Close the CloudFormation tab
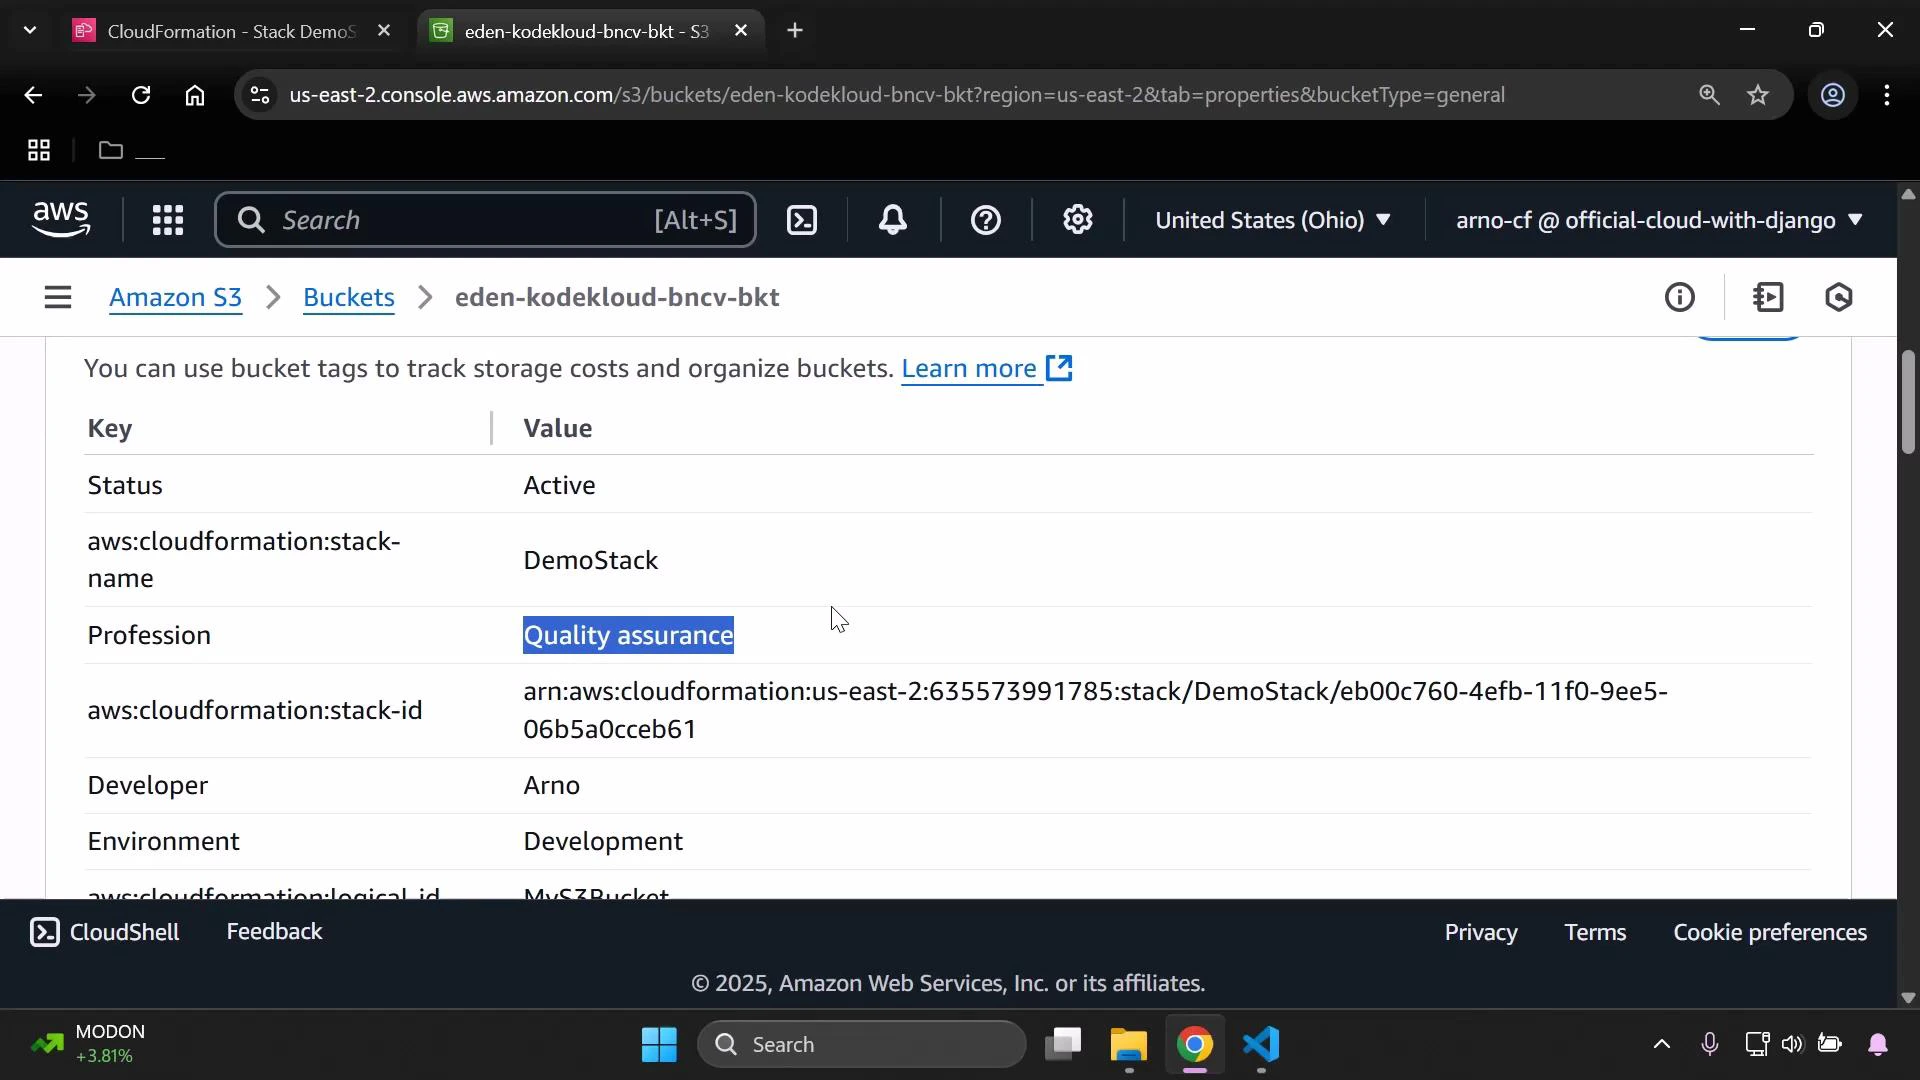 [384, 31]
